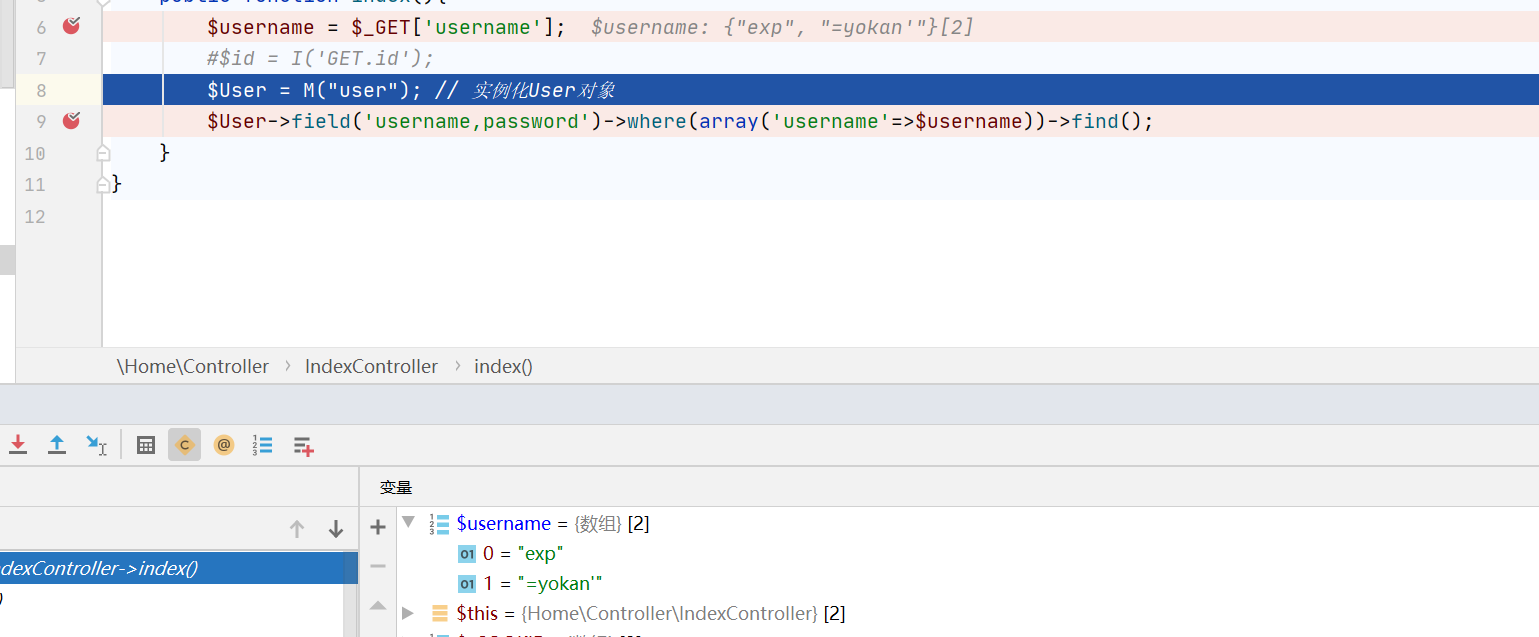Image resolution: width=1539 pixels, height=637 pixels.
Task: Open the Evaluate Expression calculator icon
Action: (x=146, y=445)
